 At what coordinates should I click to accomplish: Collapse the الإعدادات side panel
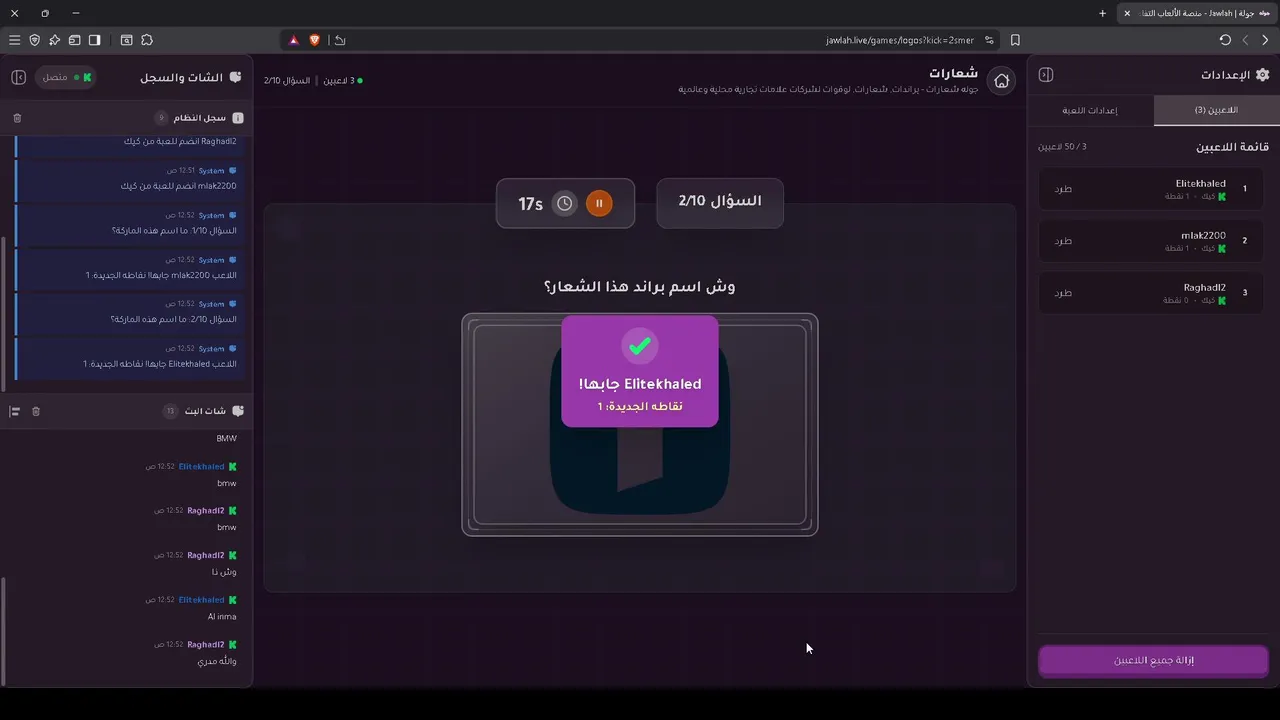click(x=1046, y=75)
